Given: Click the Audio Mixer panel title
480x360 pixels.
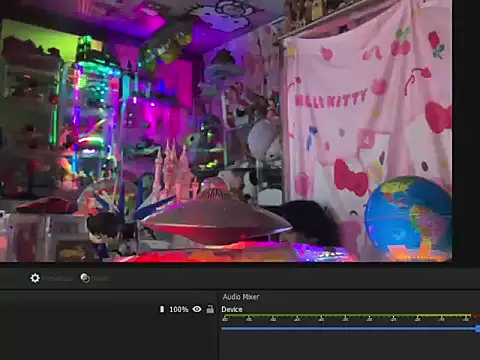Looking at the screenshot, I should tap(241, 297).
